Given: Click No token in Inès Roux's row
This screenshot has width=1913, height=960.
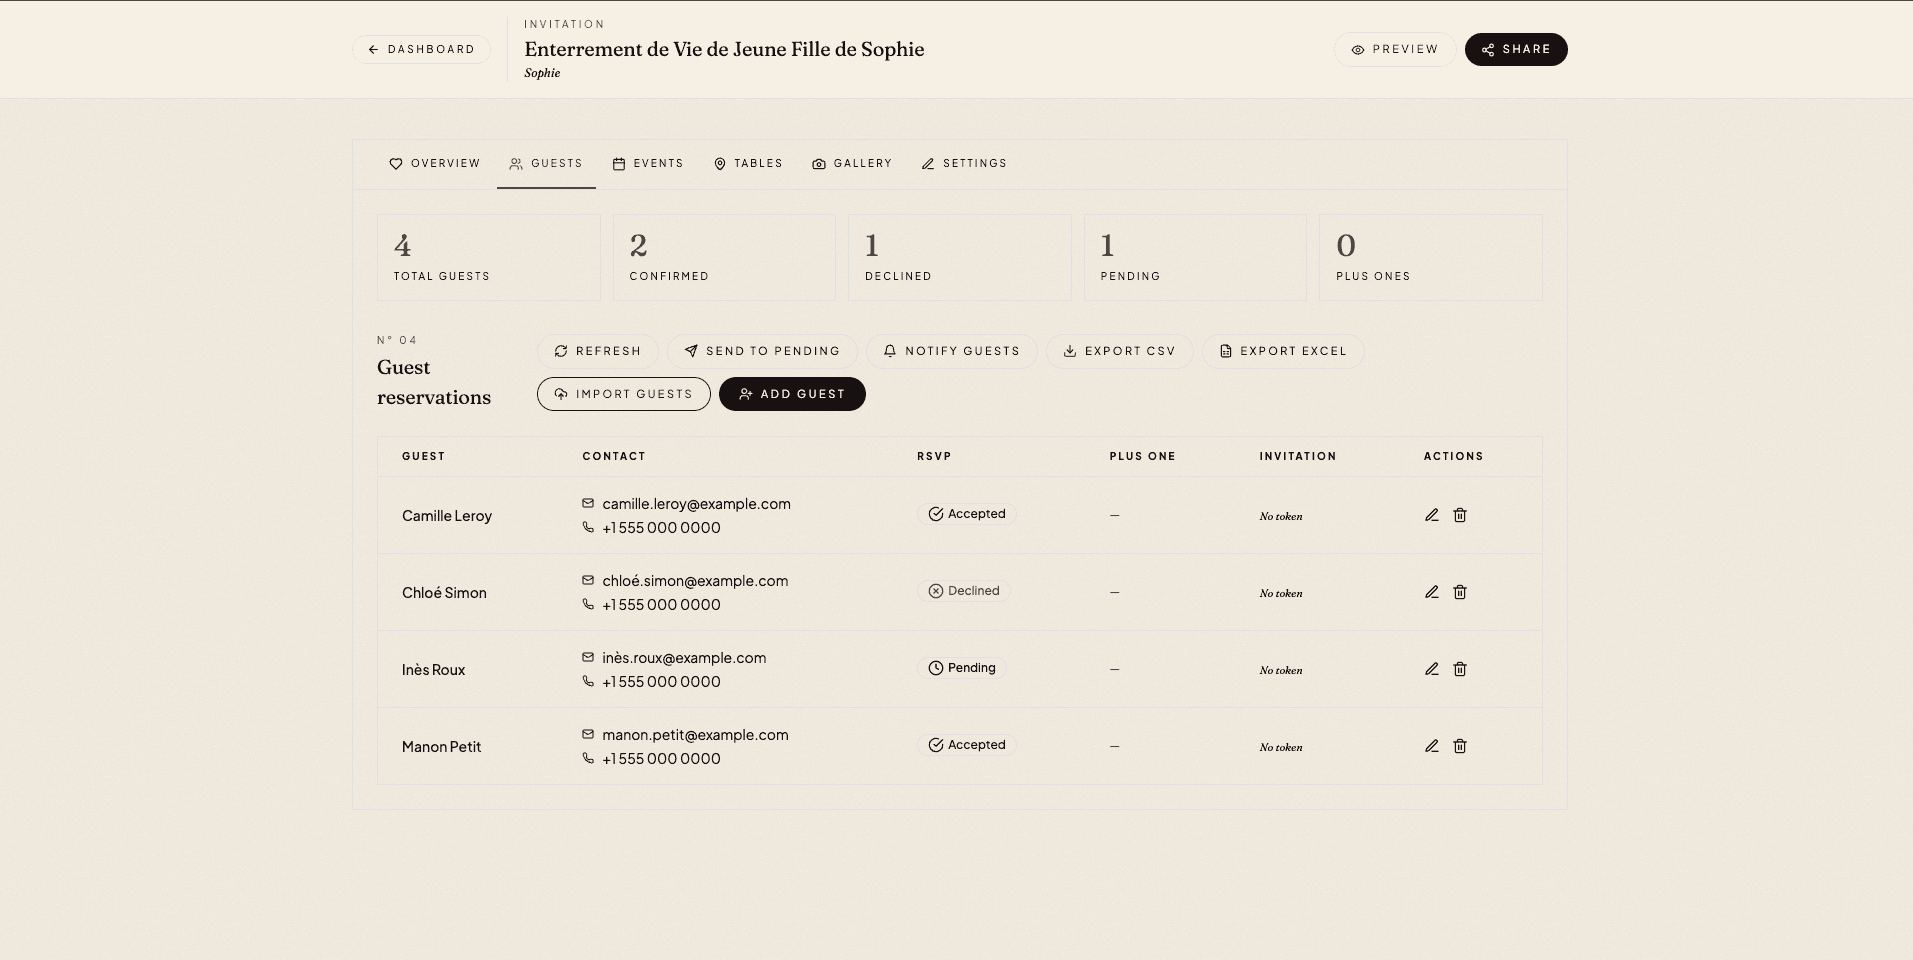Looking at the screenshot, I should tap(1281, 670).
